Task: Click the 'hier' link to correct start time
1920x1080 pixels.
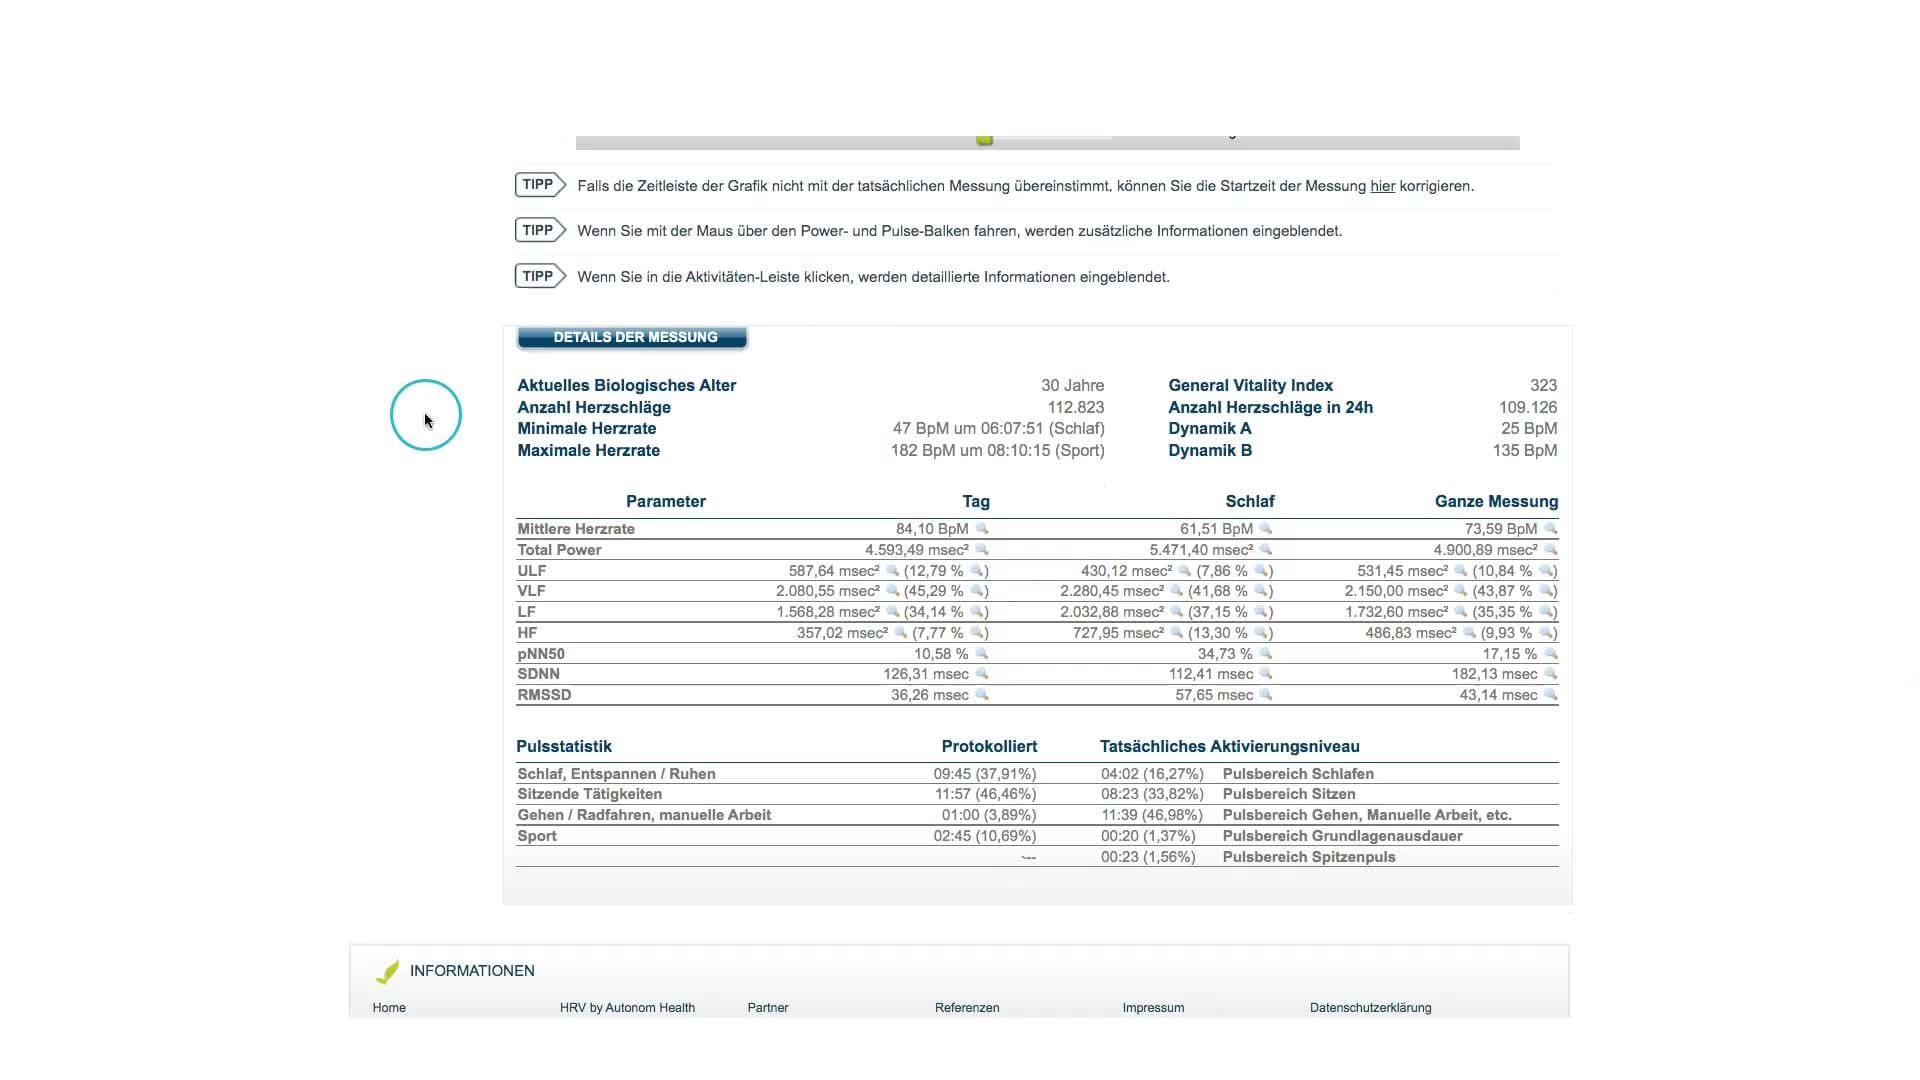Action: coord(1382,186)
